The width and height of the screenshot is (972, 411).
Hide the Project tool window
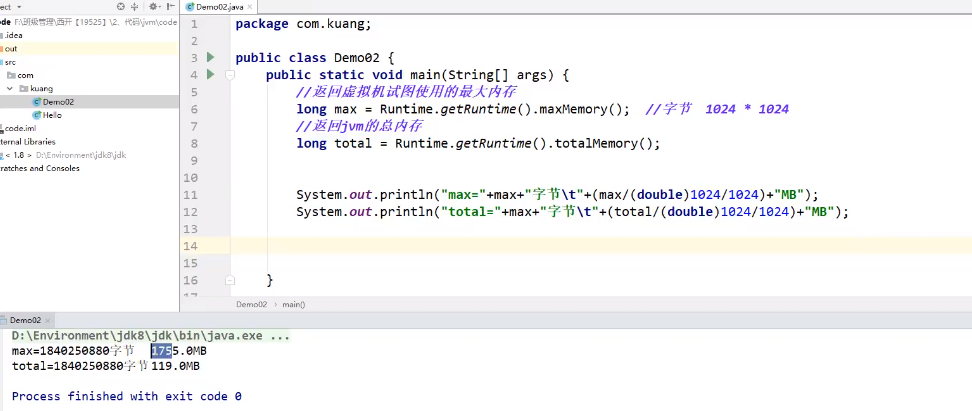[x=172, y=7]
